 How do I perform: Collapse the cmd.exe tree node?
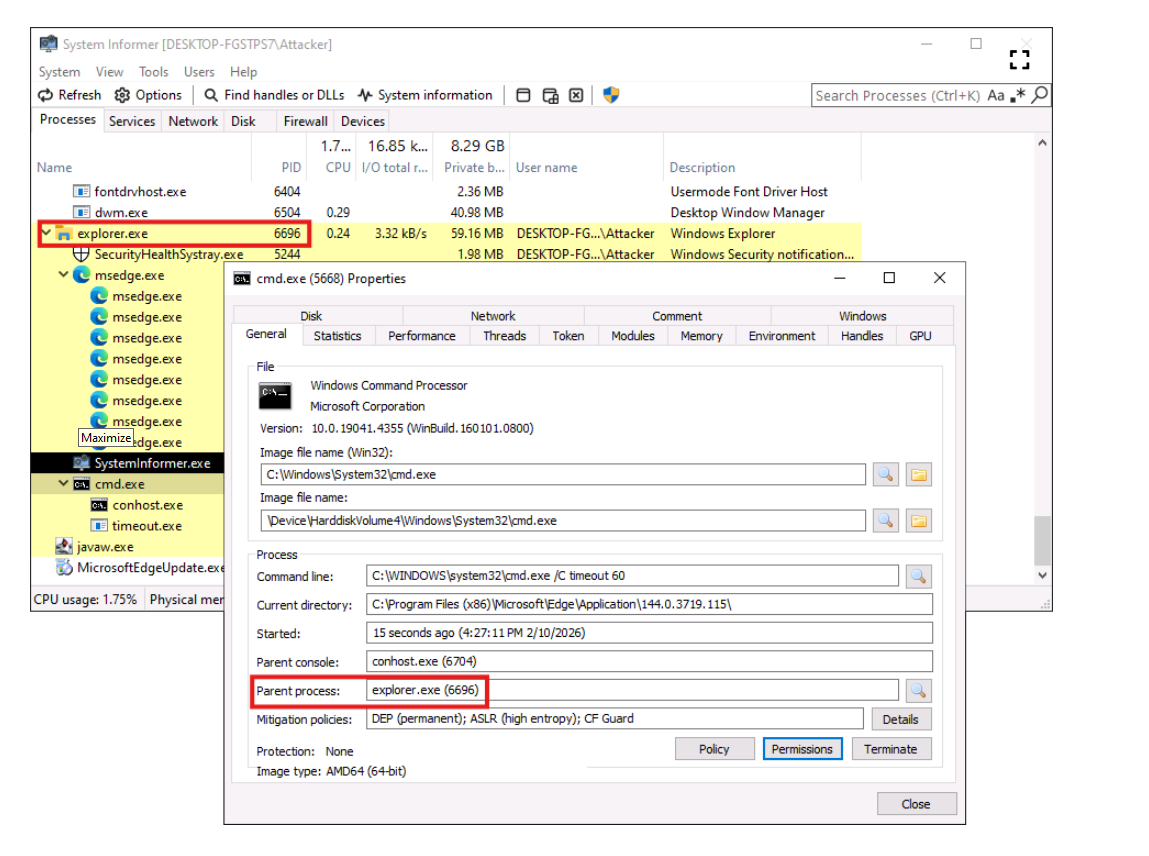[x=64, y=484]
